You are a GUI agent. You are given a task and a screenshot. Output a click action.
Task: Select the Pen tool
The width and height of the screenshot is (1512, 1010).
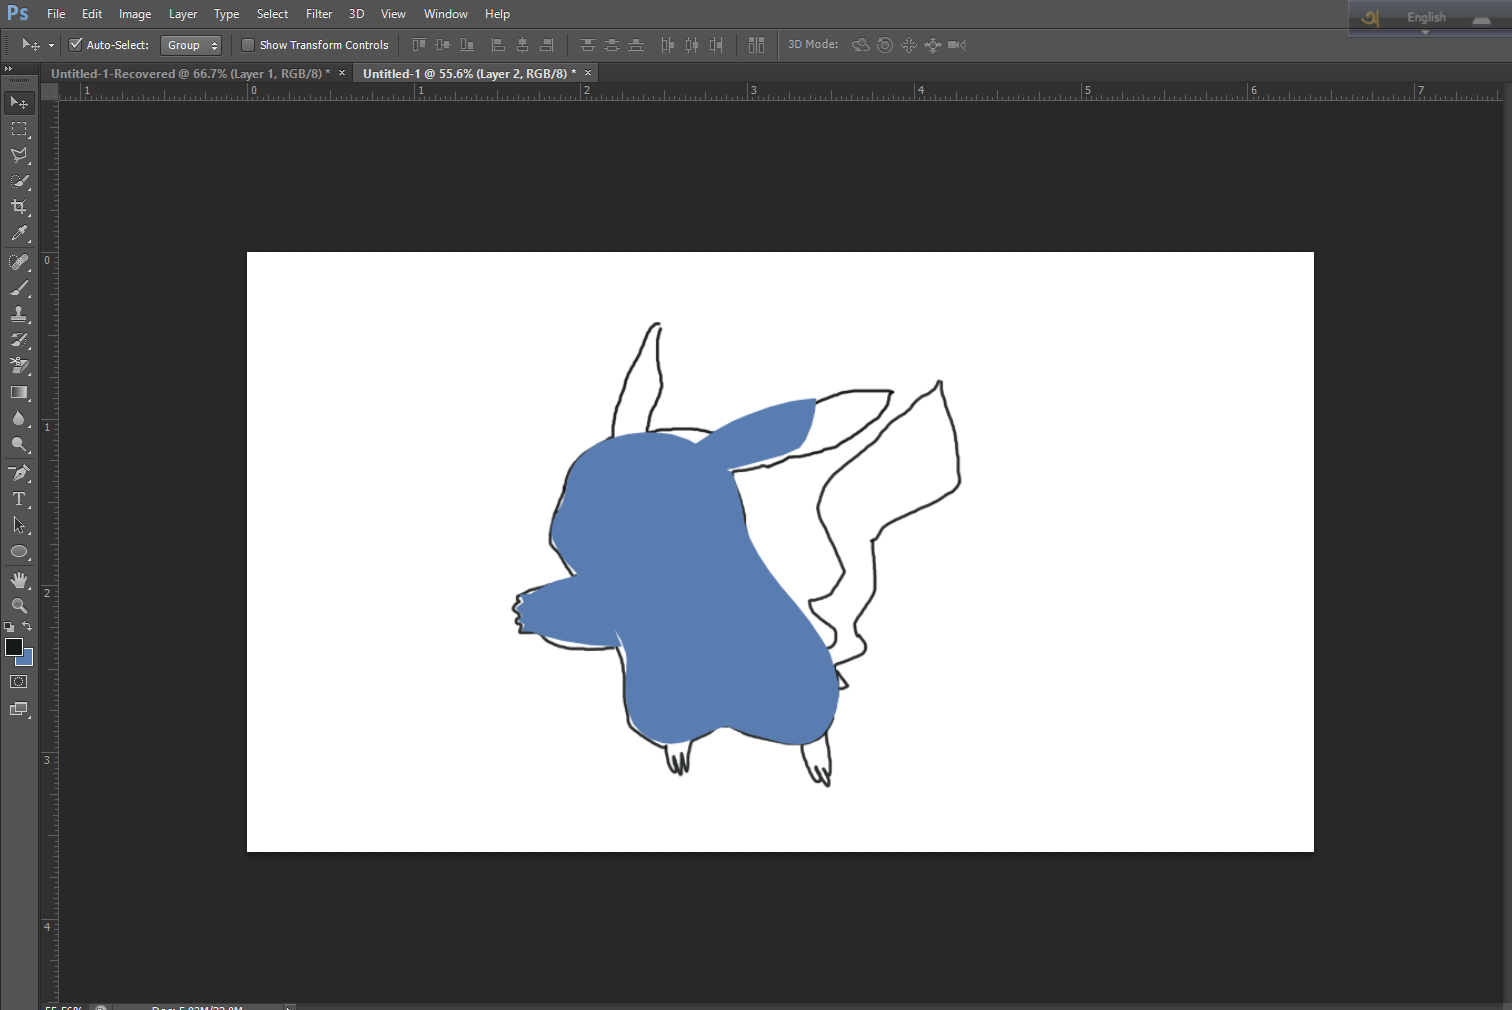coord(19,473)
